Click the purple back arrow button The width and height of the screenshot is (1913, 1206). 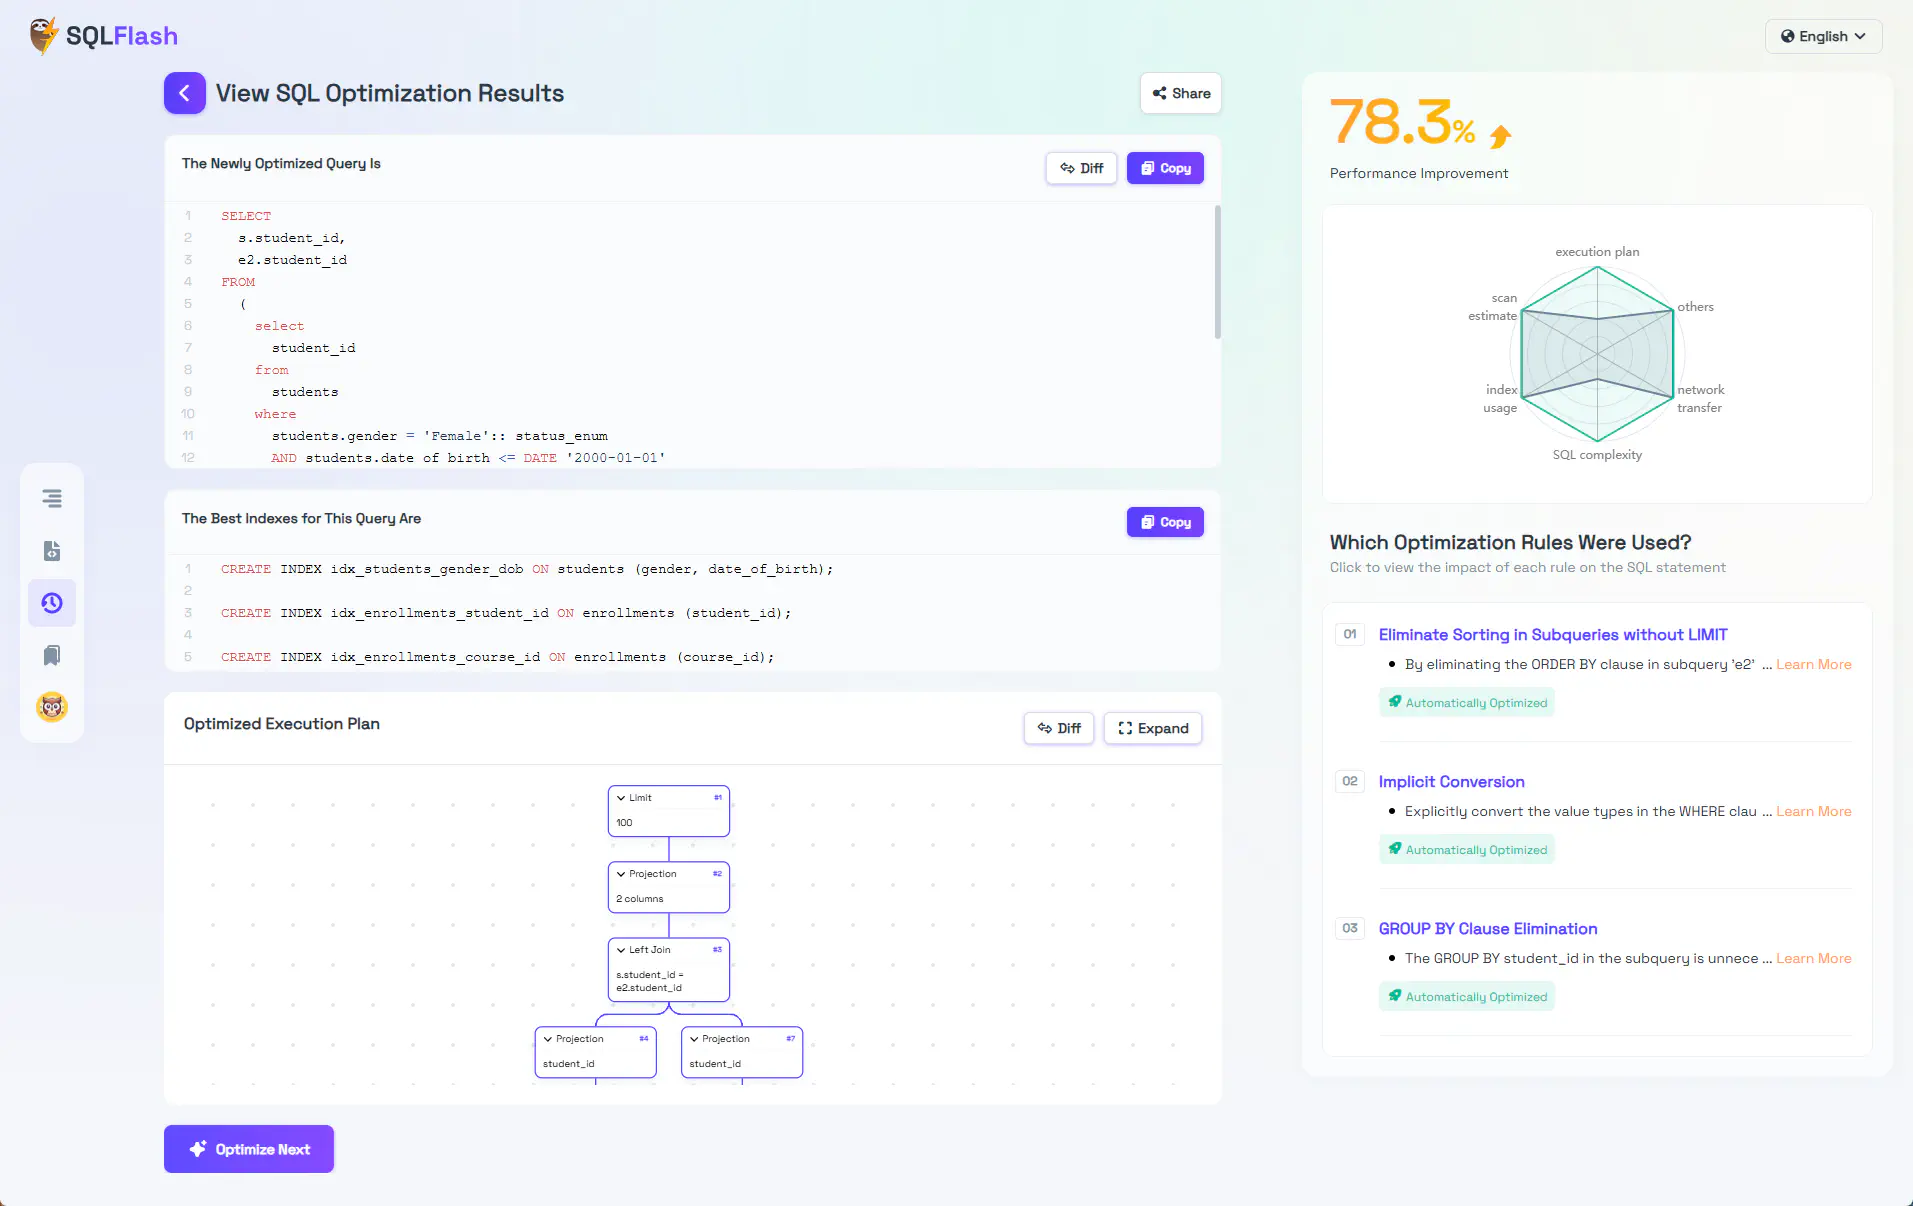pyautogui.click(x=185, y=93)
